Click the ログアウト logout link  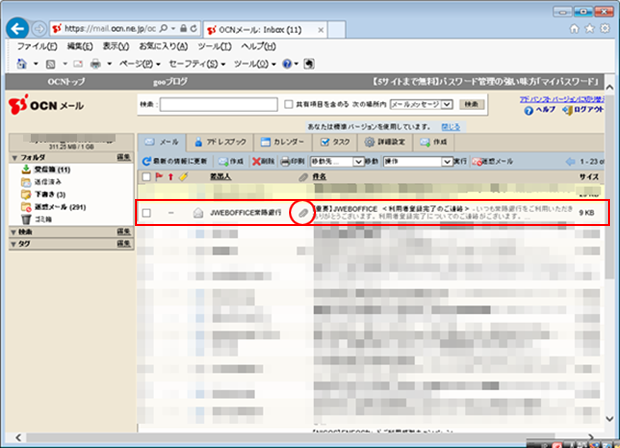[583, 110]
